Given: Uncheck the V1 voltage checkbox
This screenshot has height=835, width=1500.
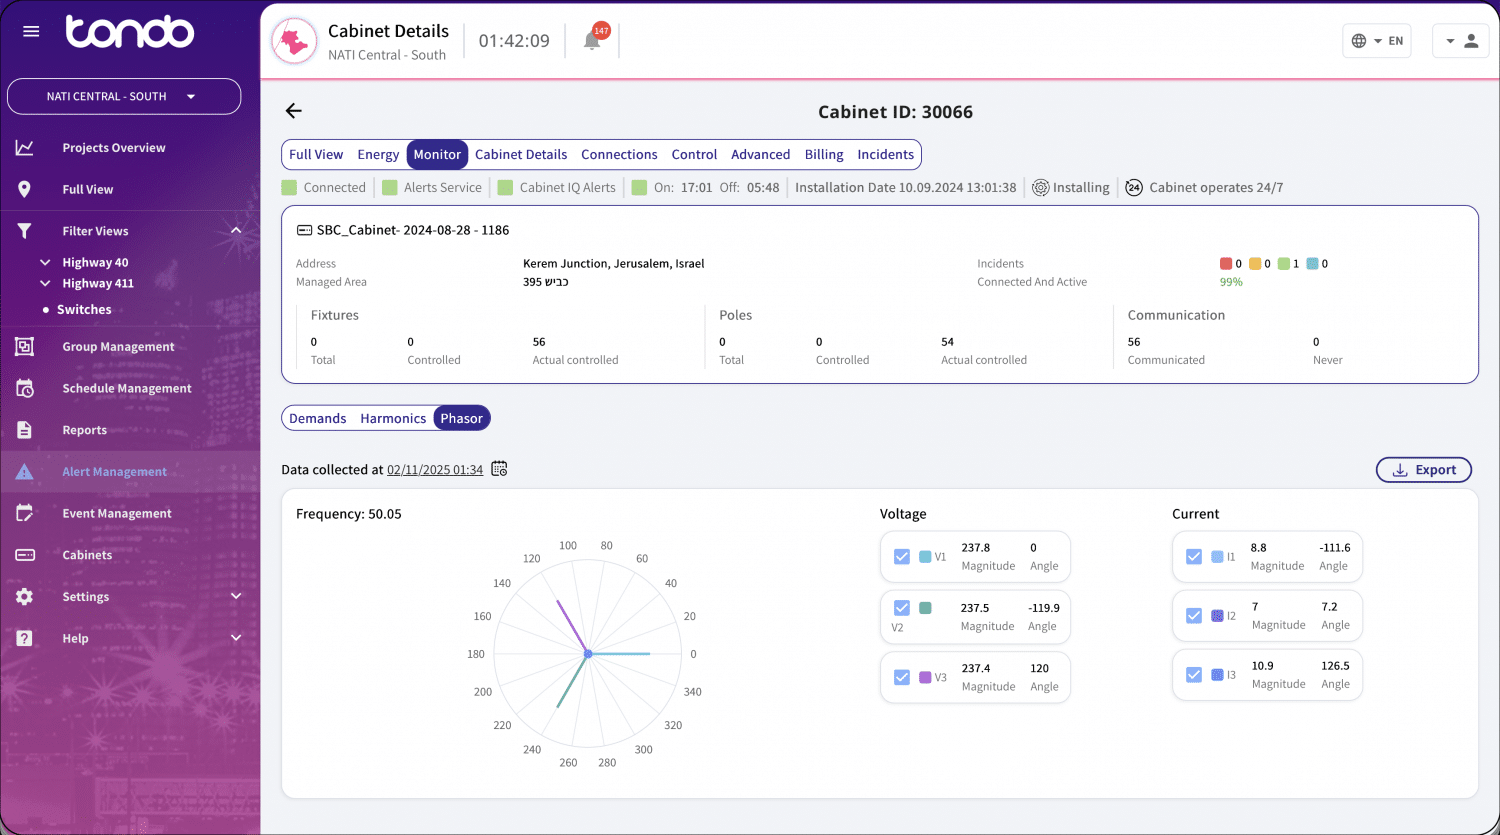Looking at the screenshot, I should pyautogui.click(x=902, y=557).
